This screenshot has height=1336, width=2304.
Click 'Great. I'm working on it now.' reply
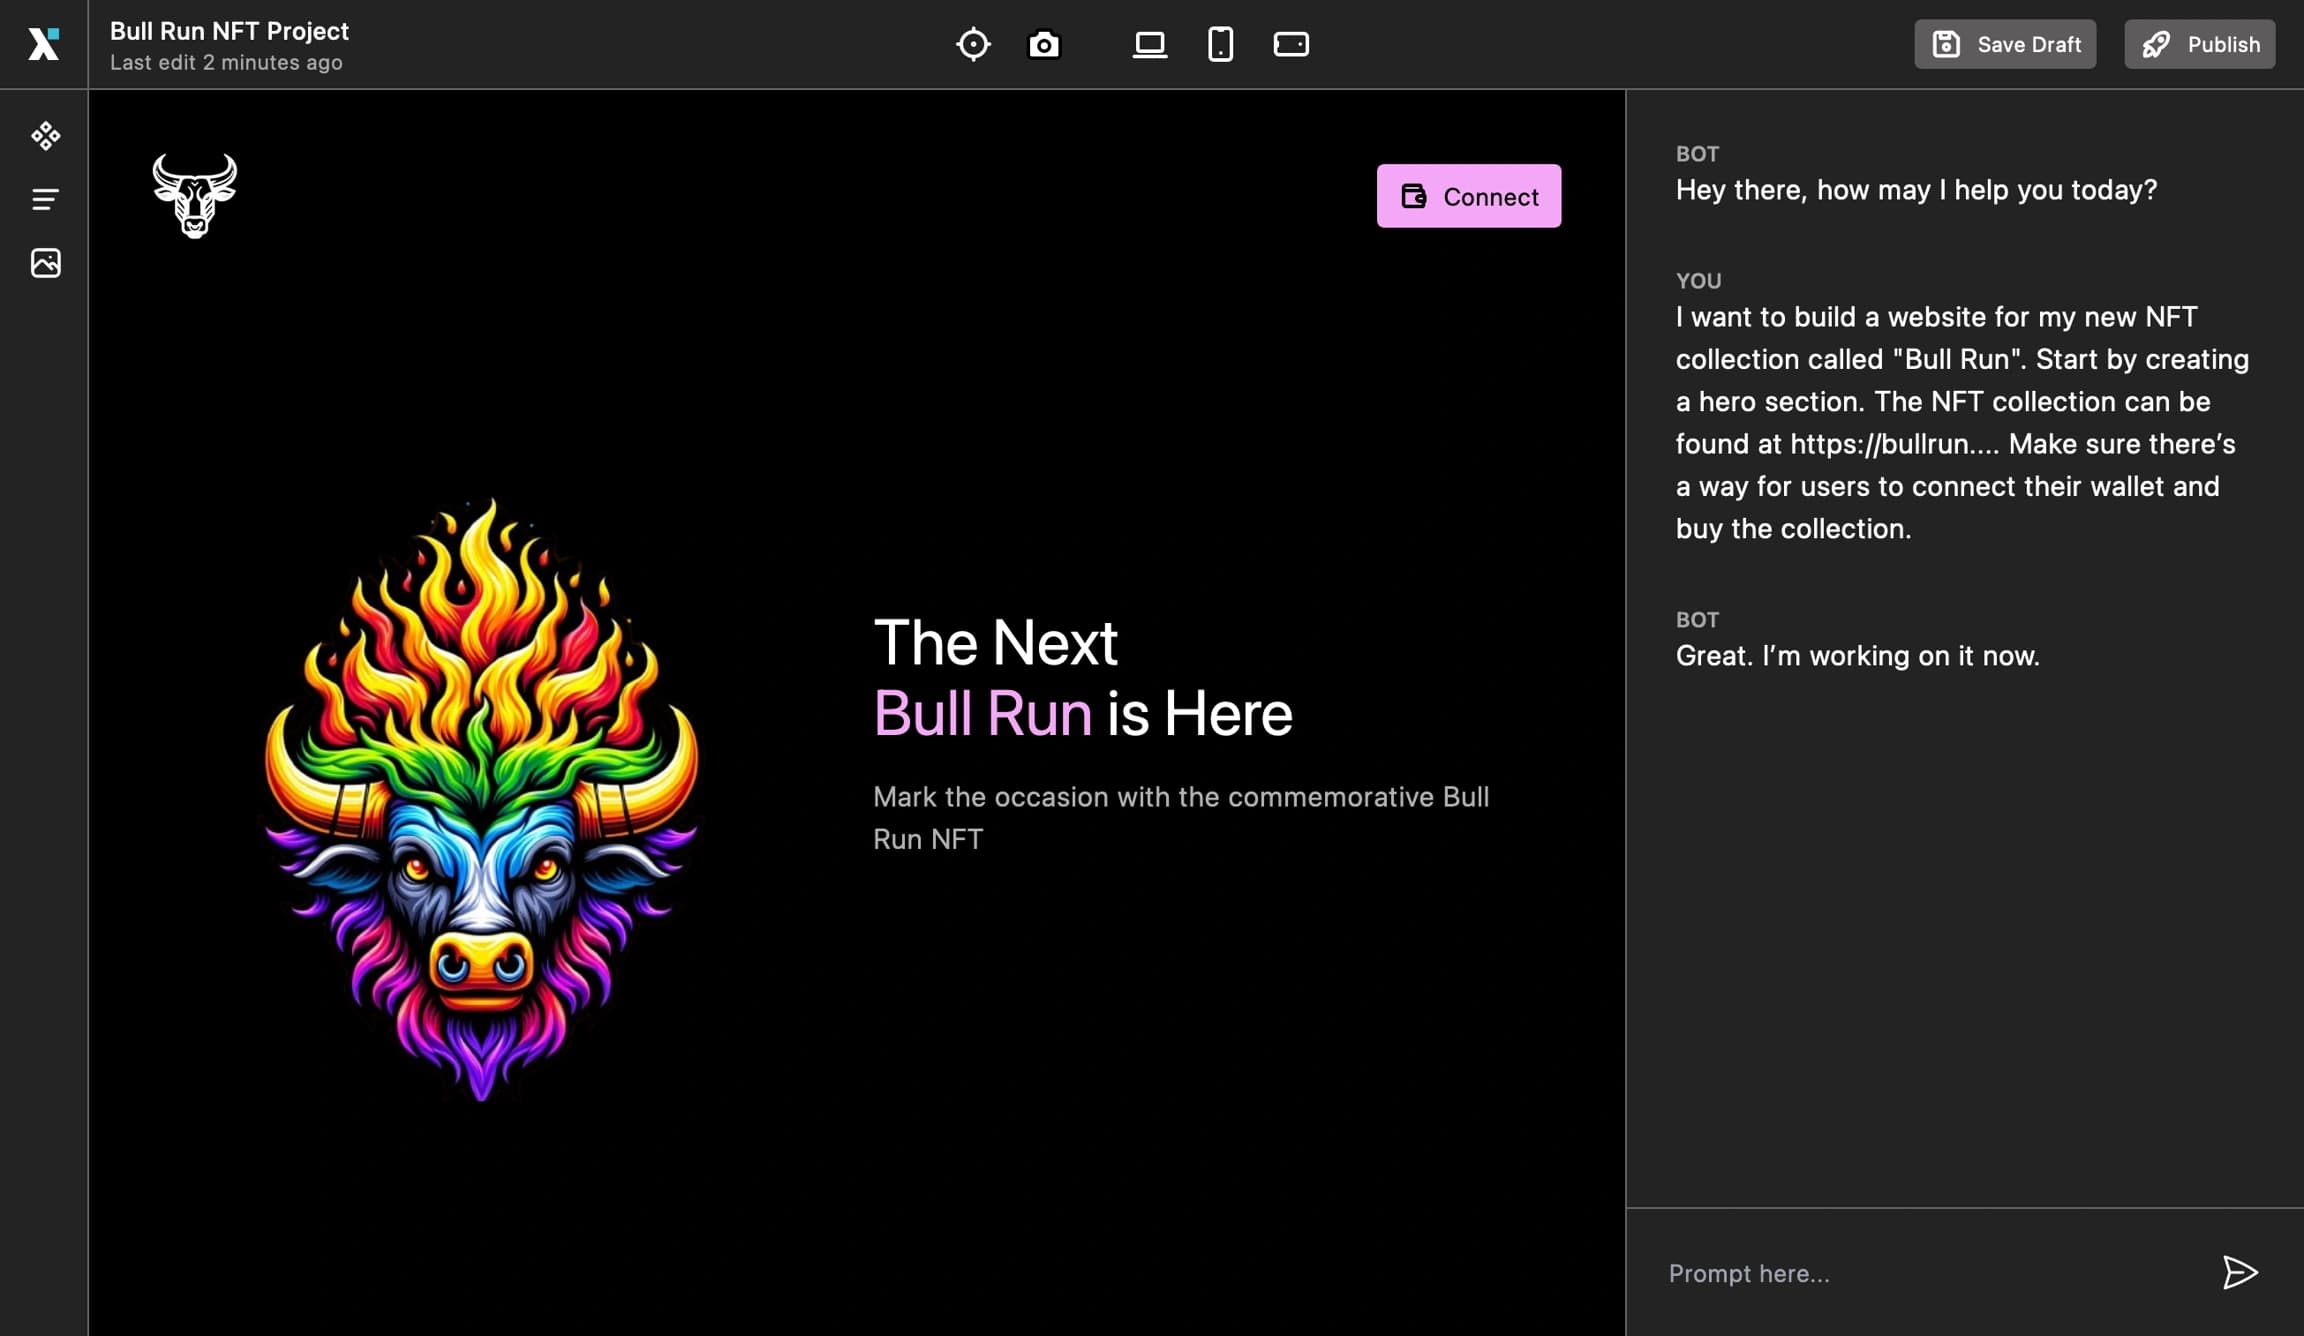[1857, 656]
